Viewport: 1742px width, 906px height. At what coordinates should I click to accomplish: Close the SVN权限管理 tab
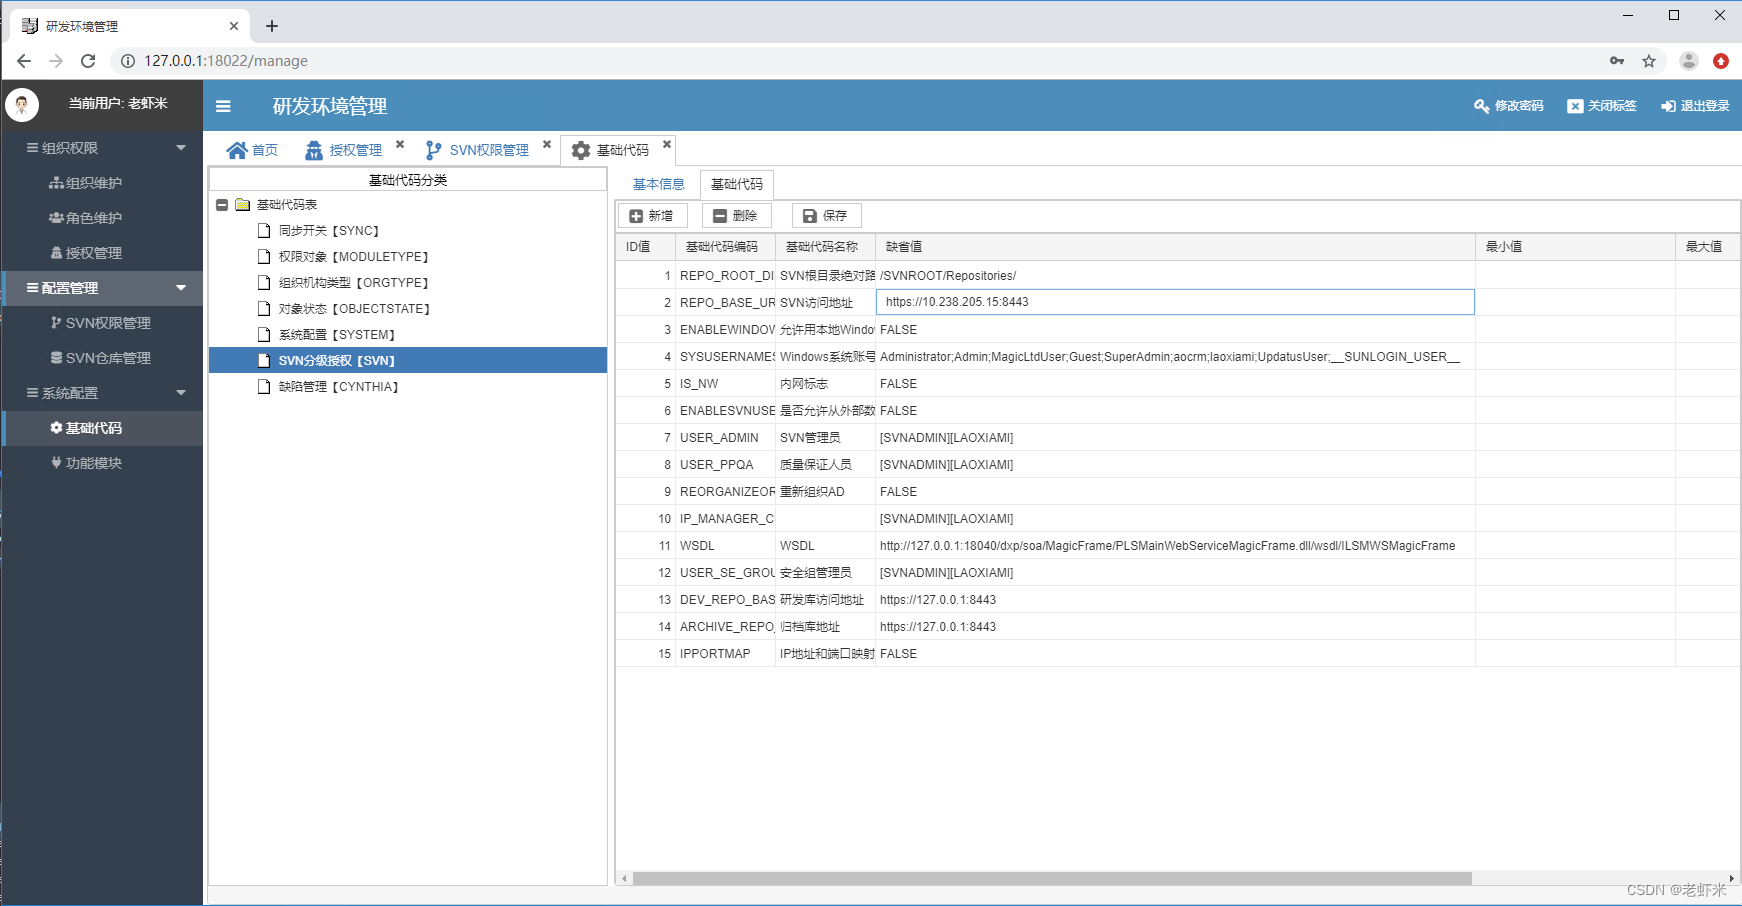coord(547,144)
